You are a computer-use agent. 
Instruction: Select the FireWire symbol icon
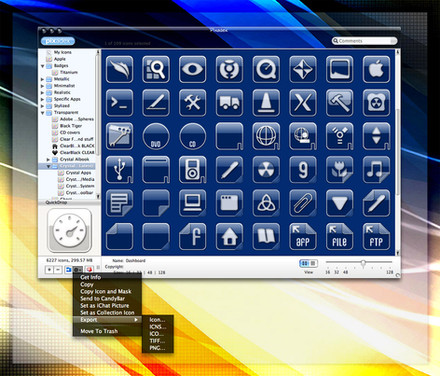pos(339,136)
